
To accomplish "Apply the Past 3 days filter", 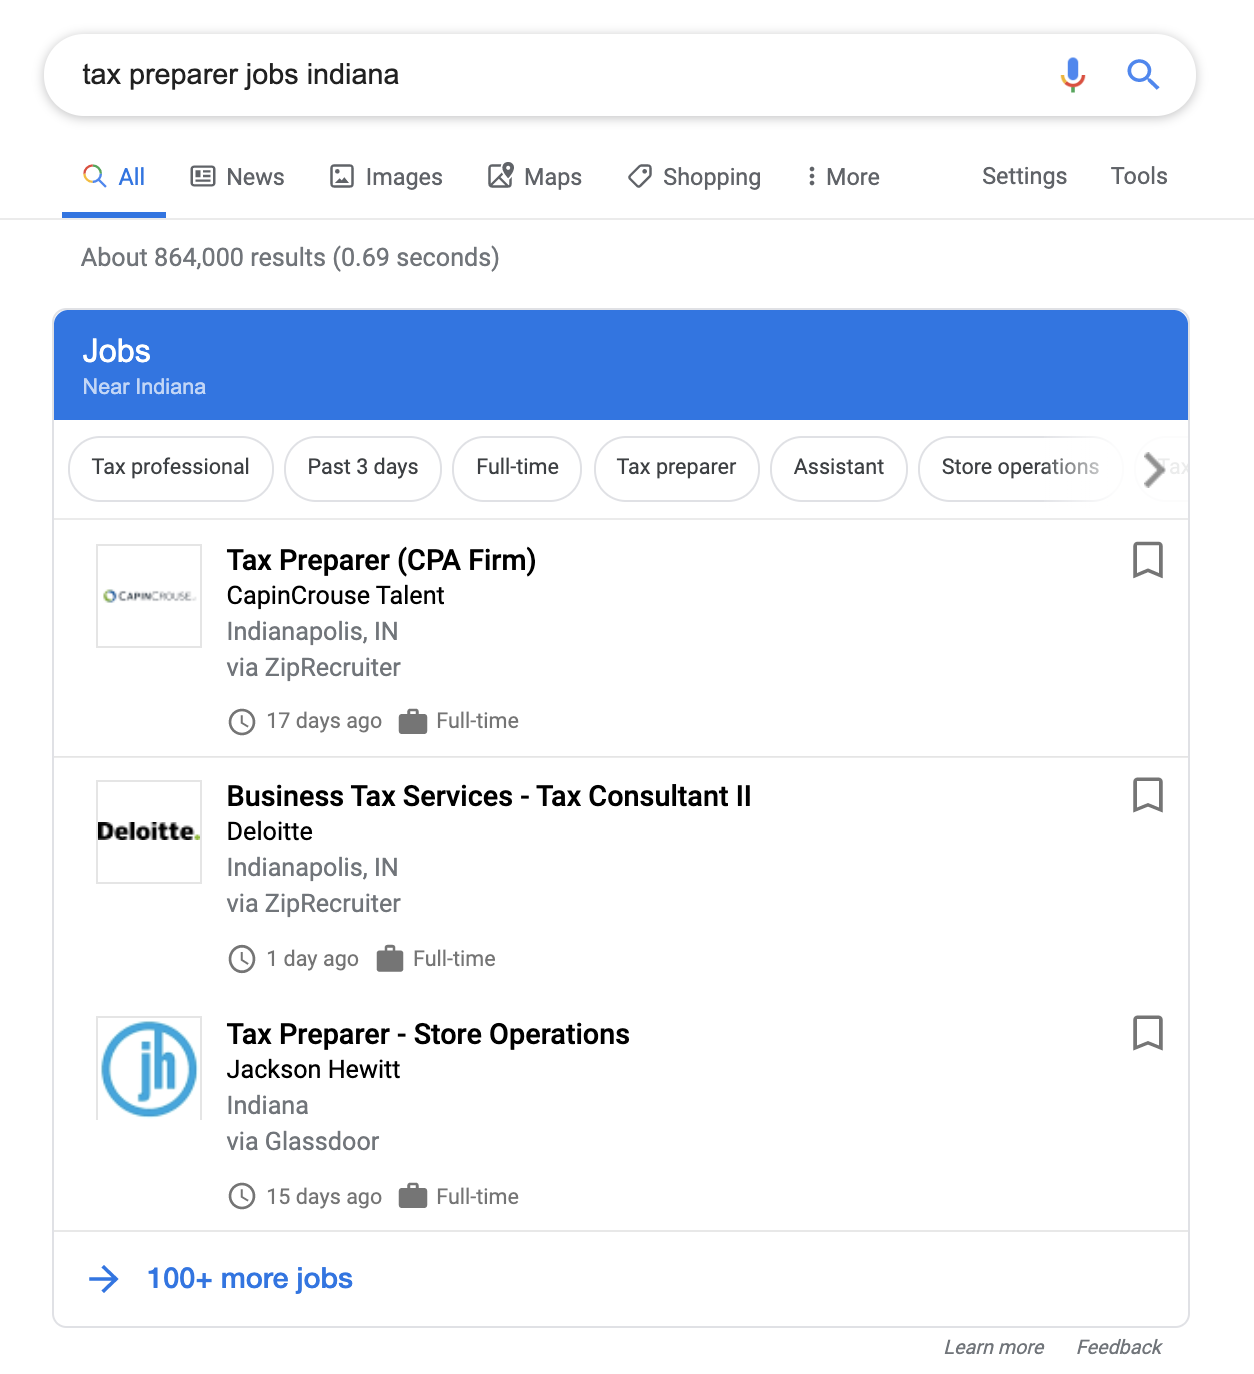I will tap(363, 468).
